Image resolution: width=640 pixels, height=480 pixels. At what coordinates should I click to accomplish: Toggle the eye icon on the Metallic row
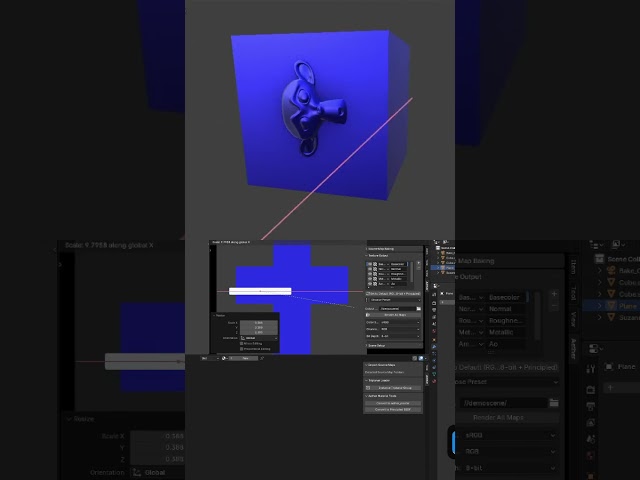point(370,279)
